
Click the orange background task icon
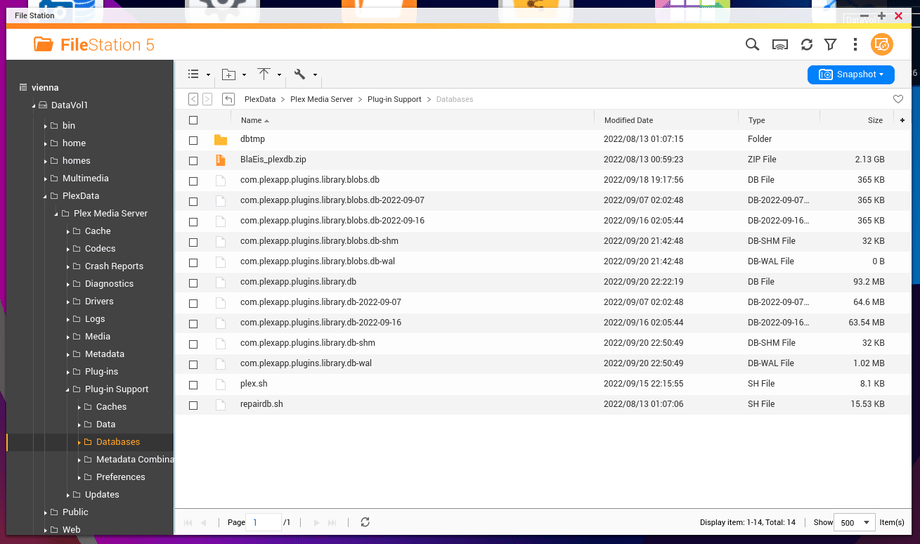pos(882,45)
